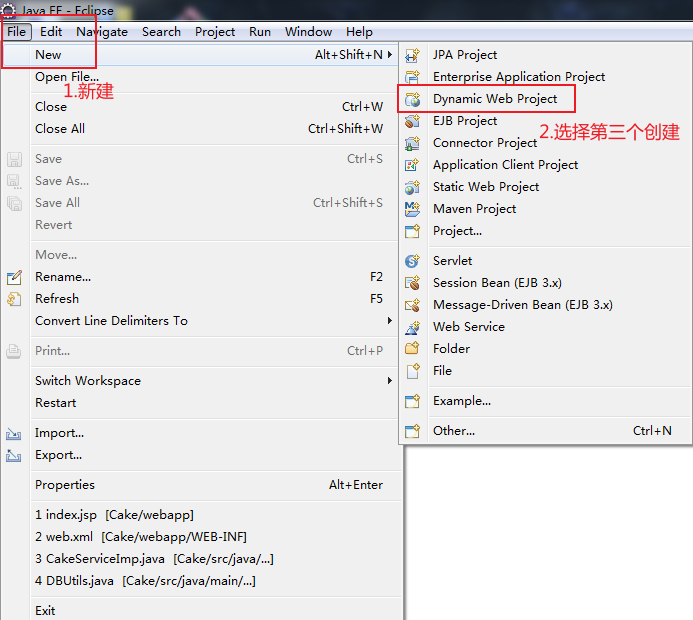Open the Navigate menu
This screenshot has width=693, height=620.
[102, 32]
